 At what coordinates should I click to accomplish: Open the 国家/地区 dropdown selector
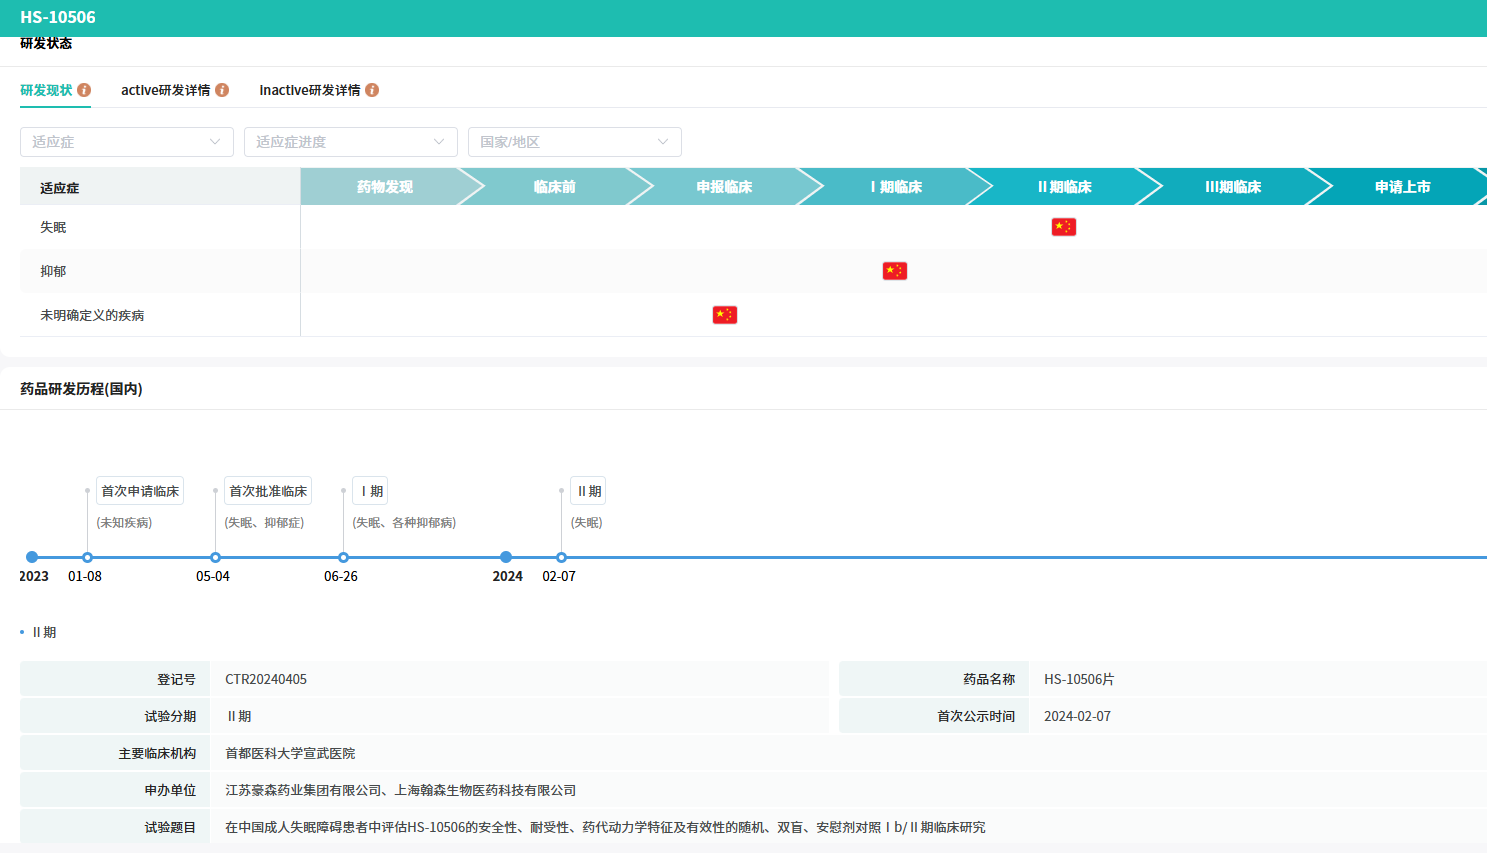575,142
